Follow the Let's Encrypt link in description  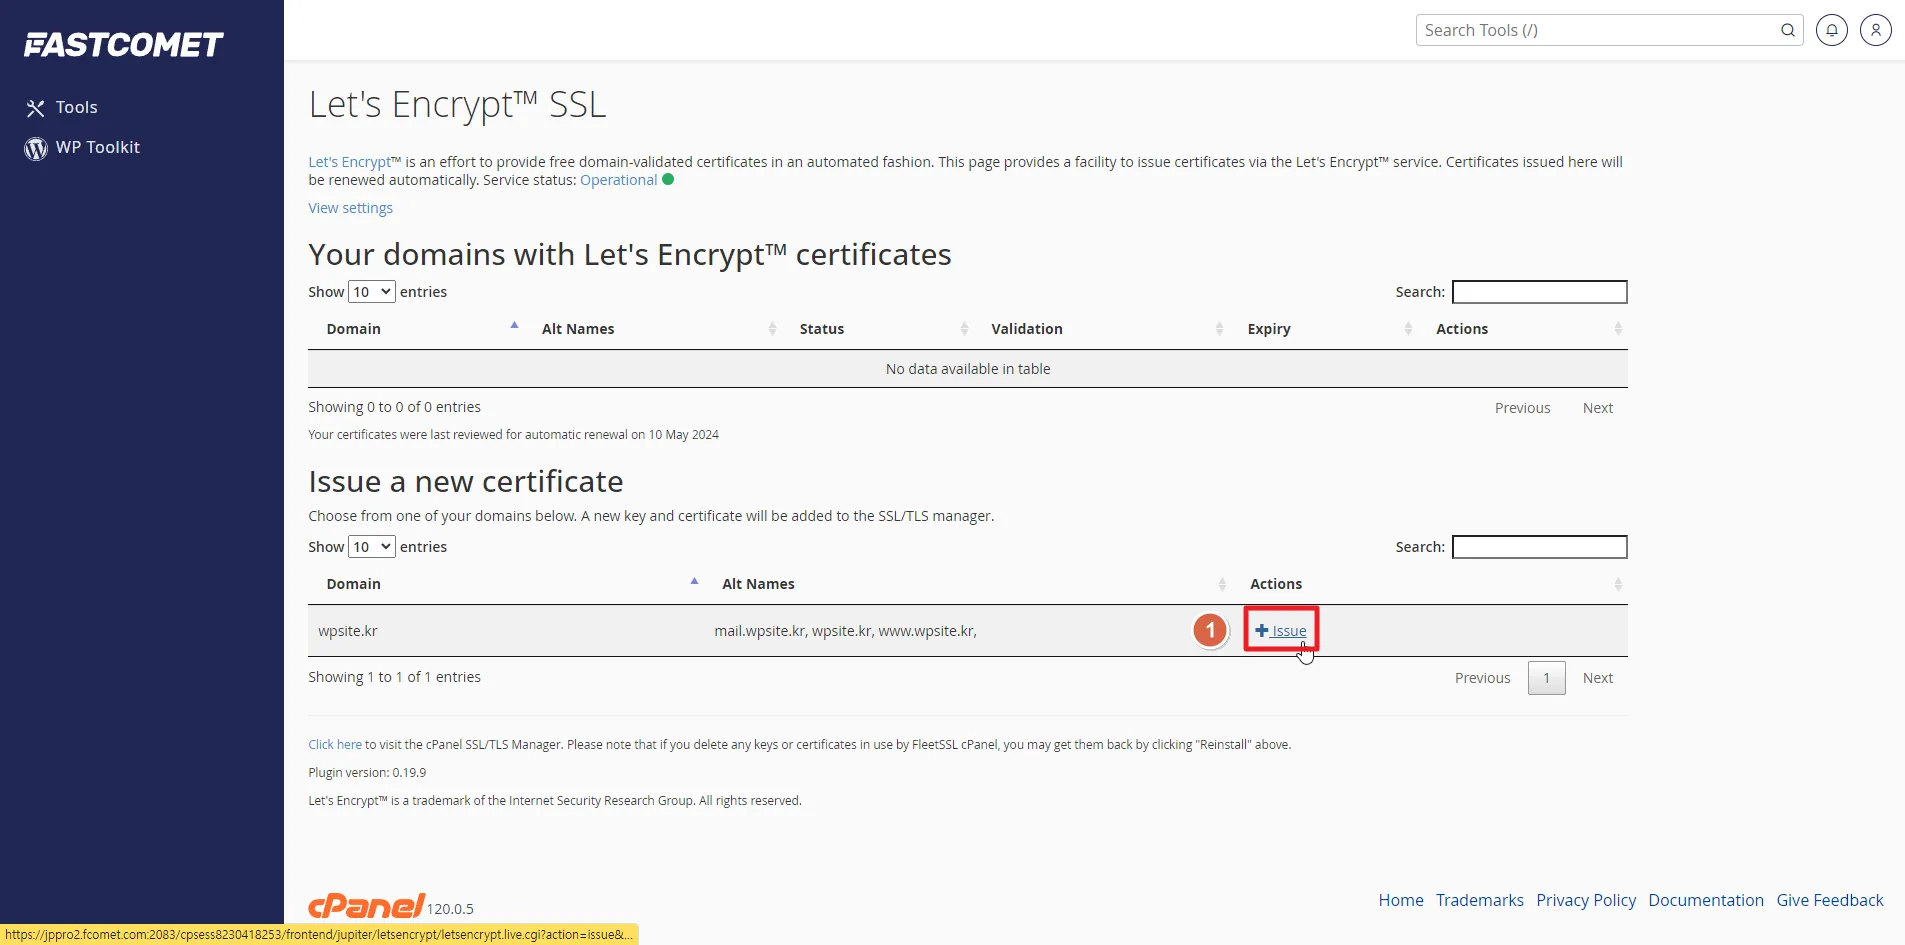coord(349,162)
